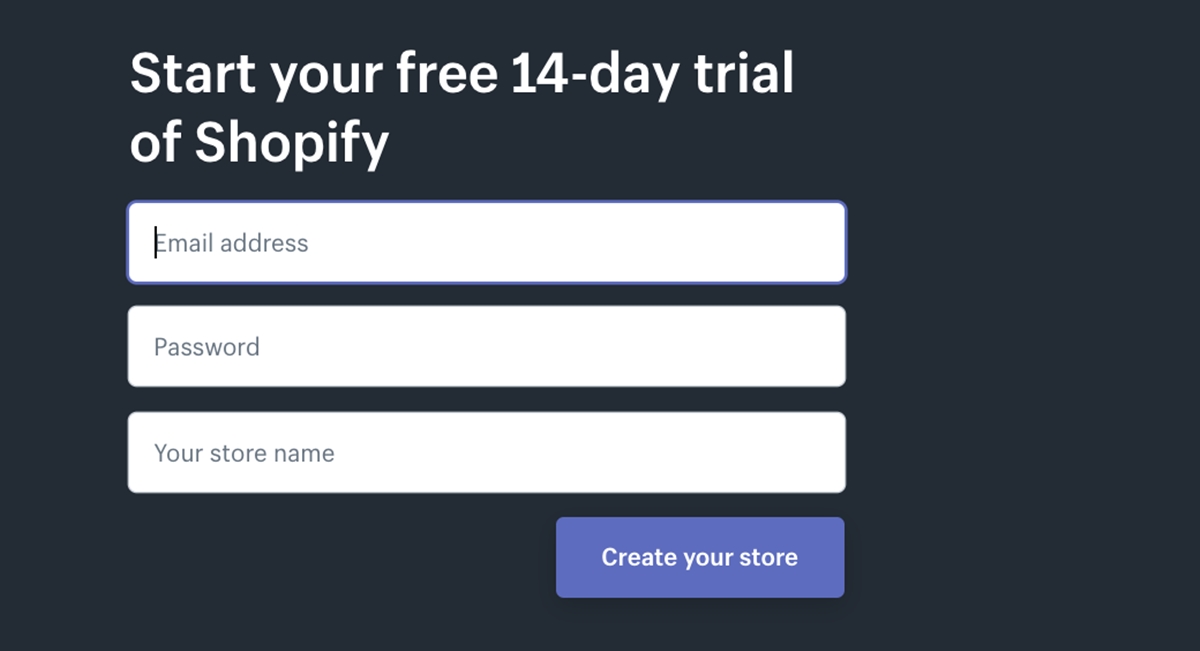Click the purple Create your store button
The width and height of the screenshot is (1200, 651).
coord(700,557)
